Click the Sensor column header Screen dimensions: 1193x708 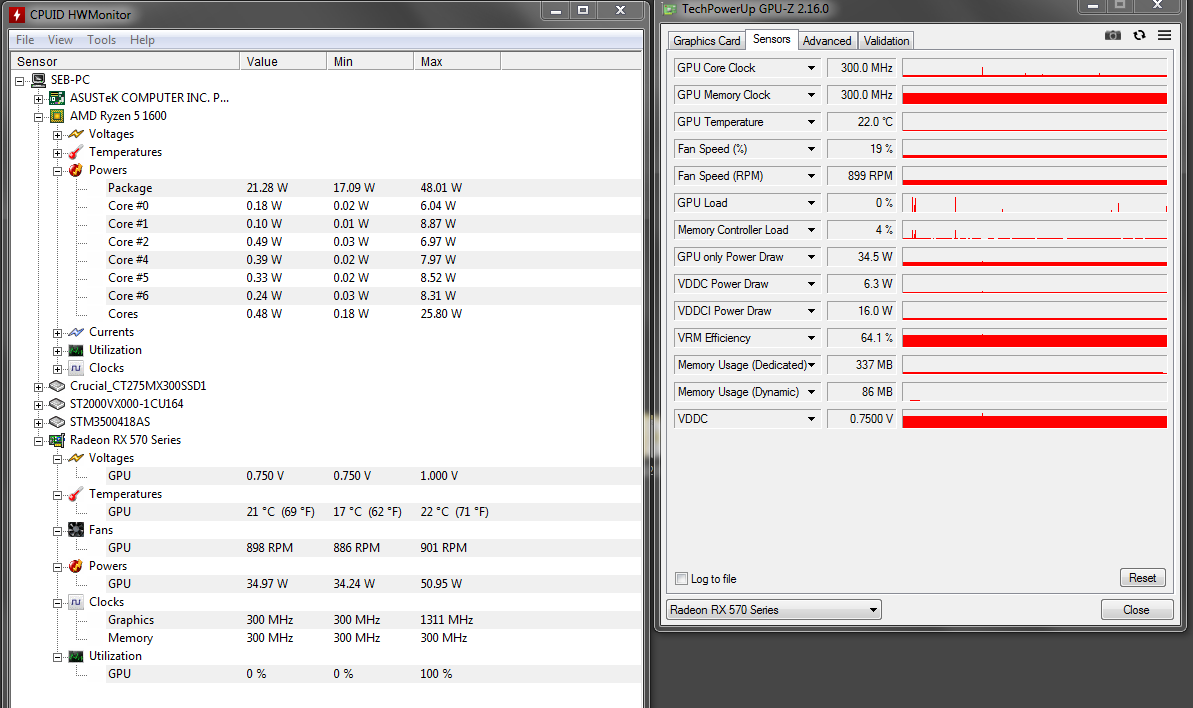[x=126, y=62]
